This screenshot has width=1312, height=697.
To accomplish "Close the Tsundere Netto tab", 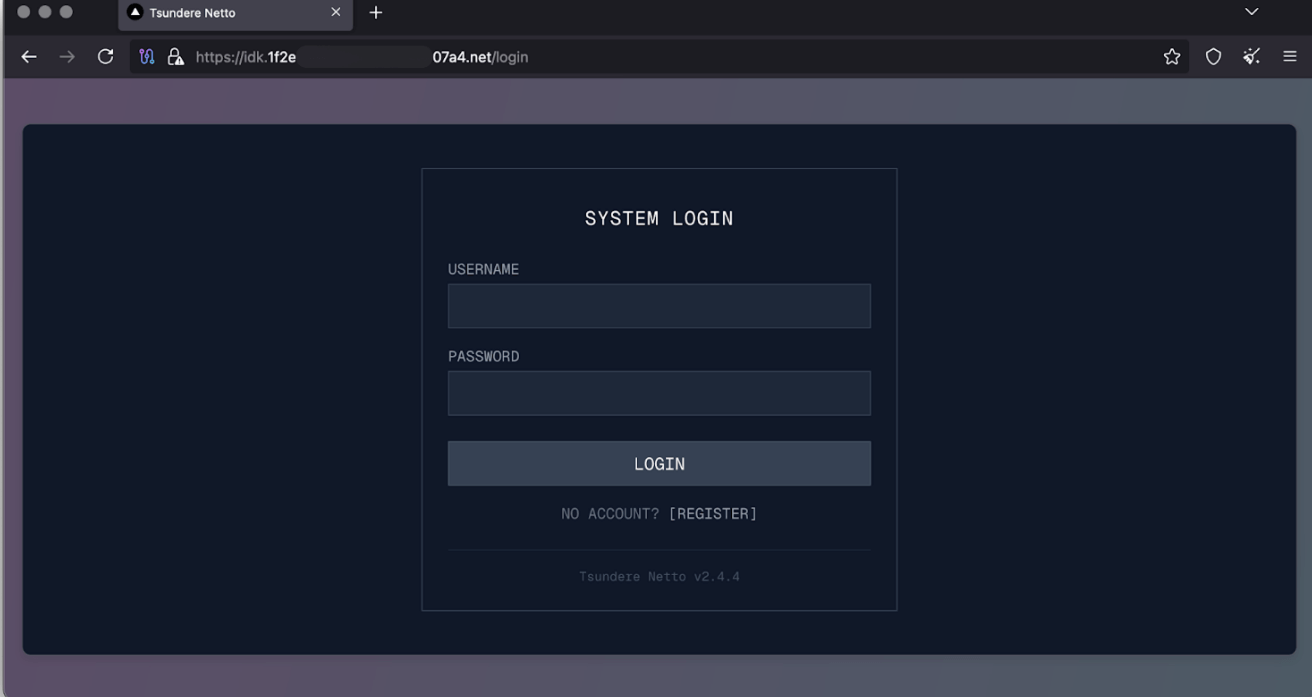I will click(336, 12).
